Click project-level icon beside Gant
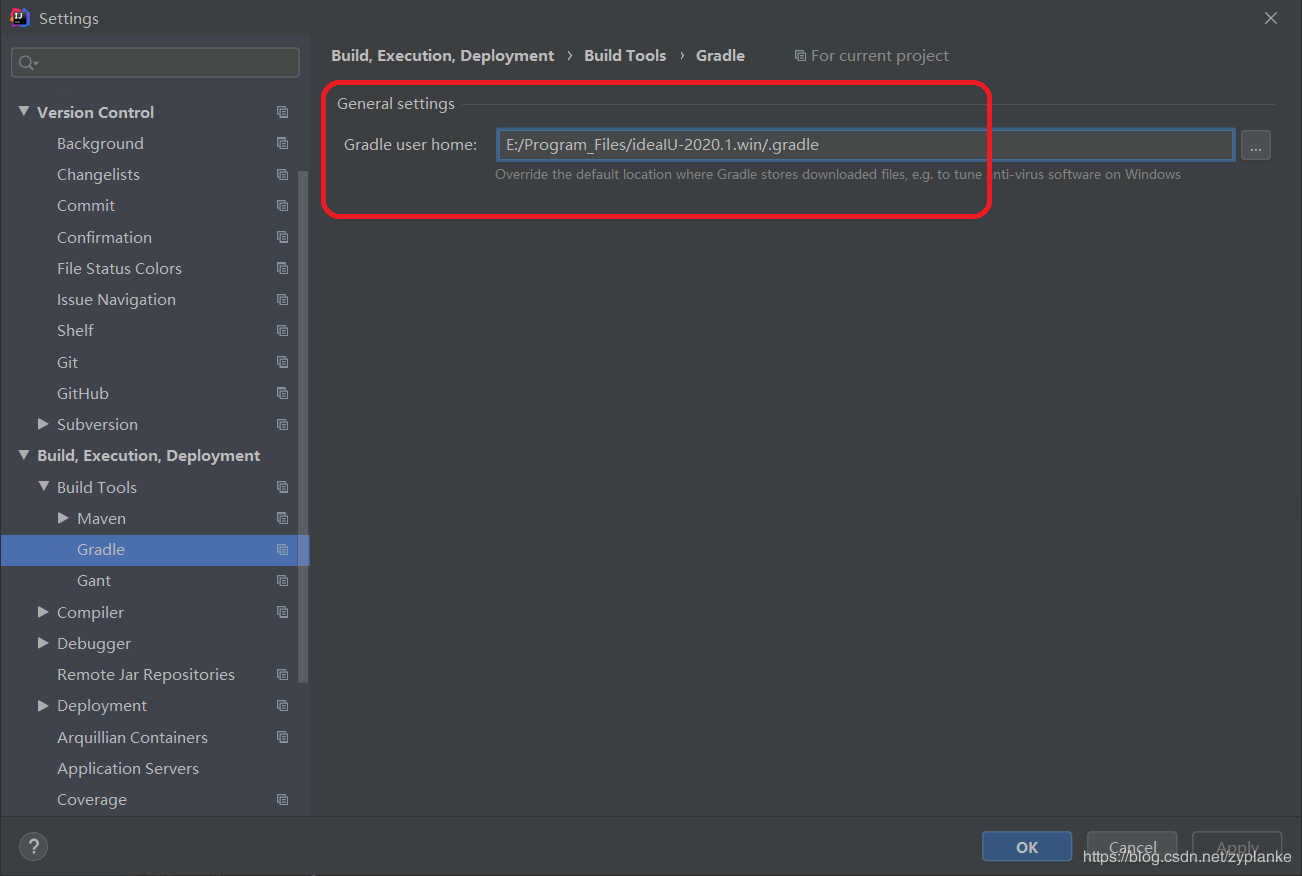Viewport: 1302px width, 876px height. click(283, 580)
